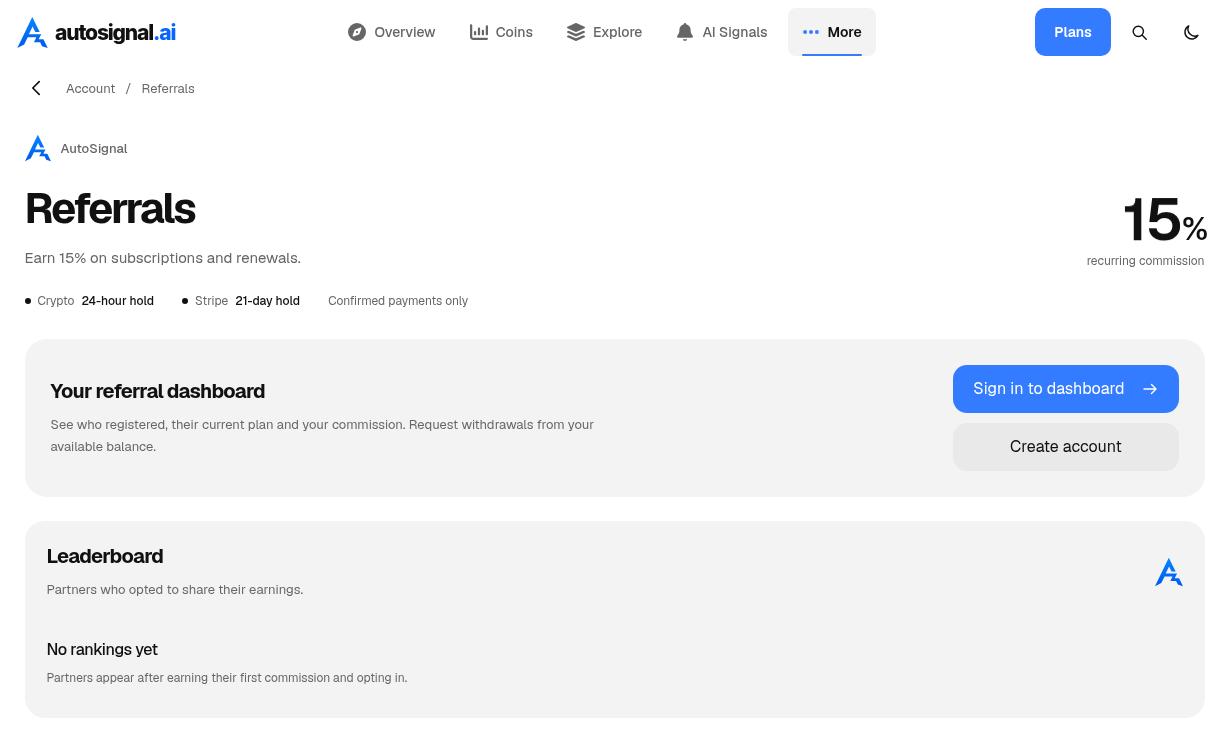Image resolution: width=1227 pixels, height=742 pixels.
Task: Click the arrow on Sign in to dashboard
Action: pos(1150,389)
